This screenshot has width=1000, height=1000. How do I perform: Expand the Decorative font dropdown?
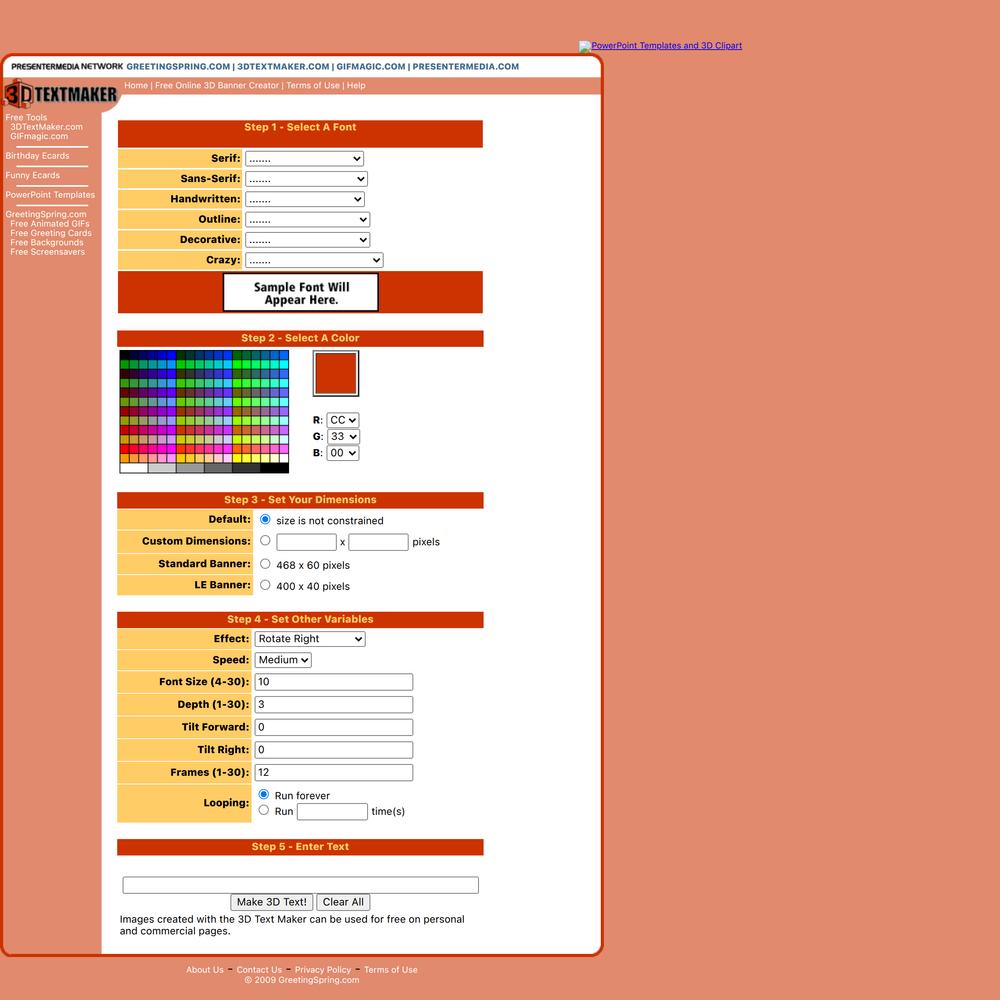tap(307, 240)
